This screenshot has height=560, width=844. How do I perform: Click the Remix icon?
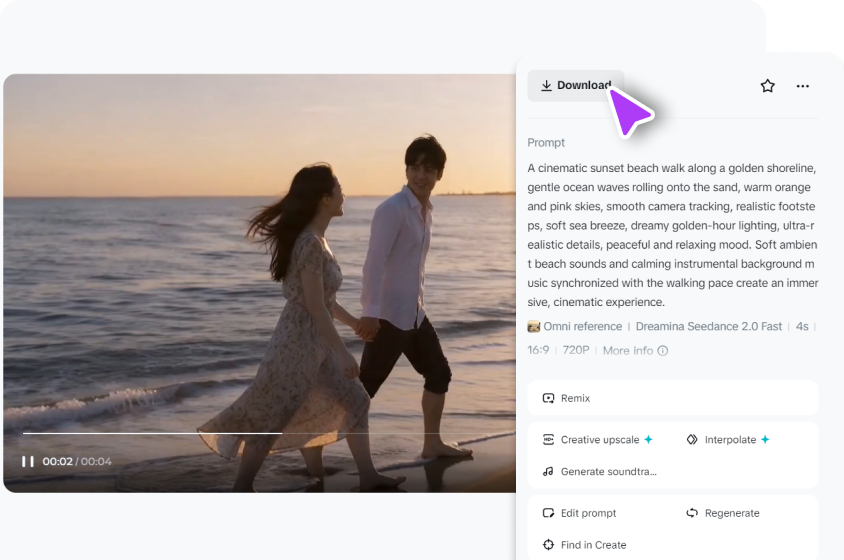pos(548,398)
